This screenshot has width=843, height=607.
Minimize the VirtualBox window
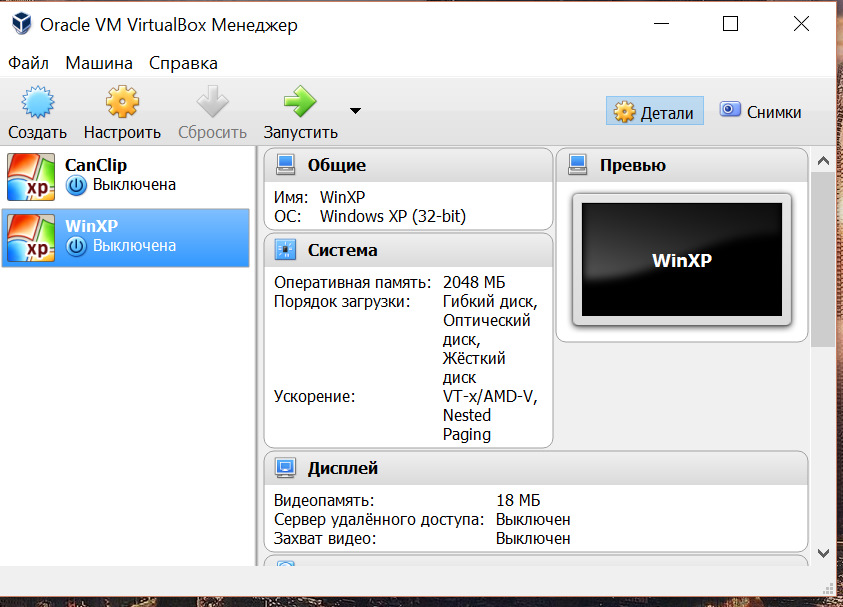pyautogui.click(x=661, y=24)
